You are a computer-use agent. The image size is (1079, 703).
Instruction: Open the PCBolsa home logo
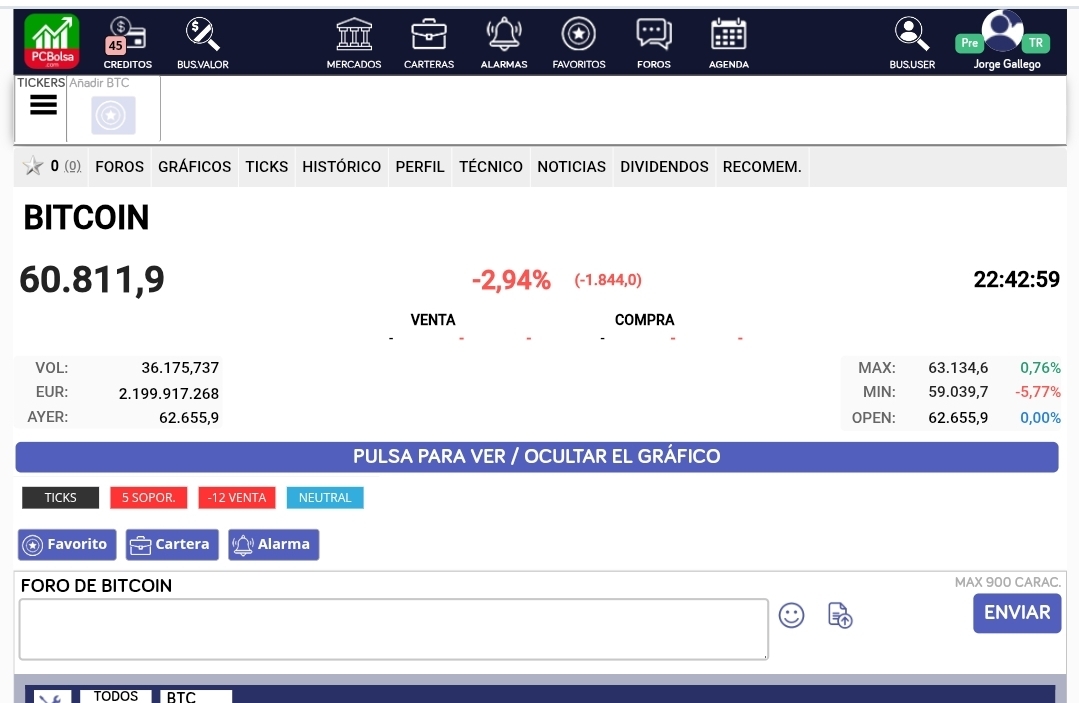point(52,41)
